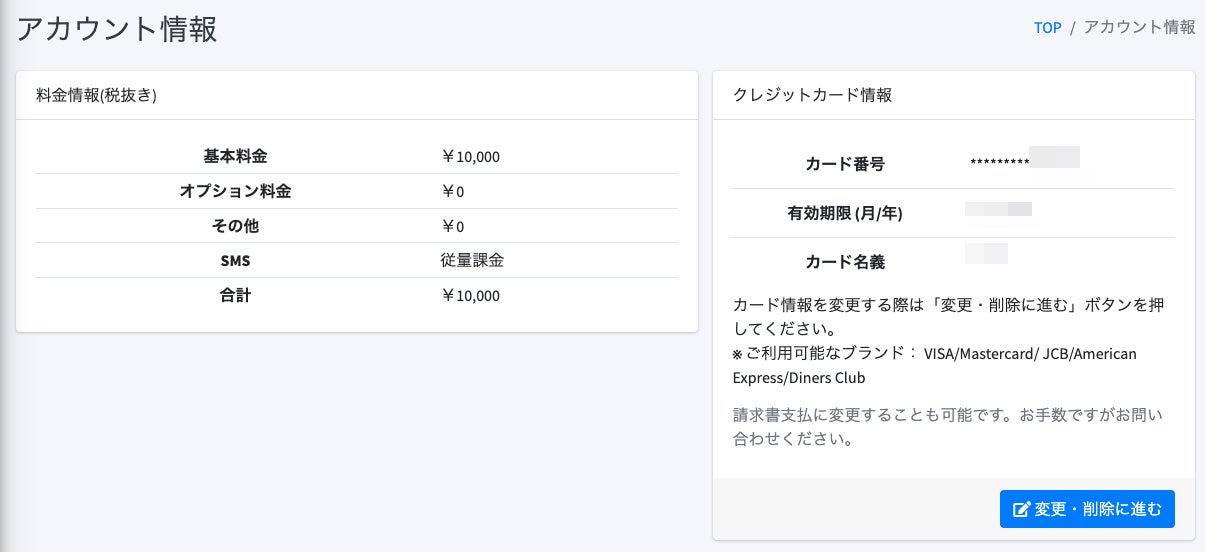Click the カード名義 label
The width and height of the screenshot is (1205, 552).
tap(844, 262)
